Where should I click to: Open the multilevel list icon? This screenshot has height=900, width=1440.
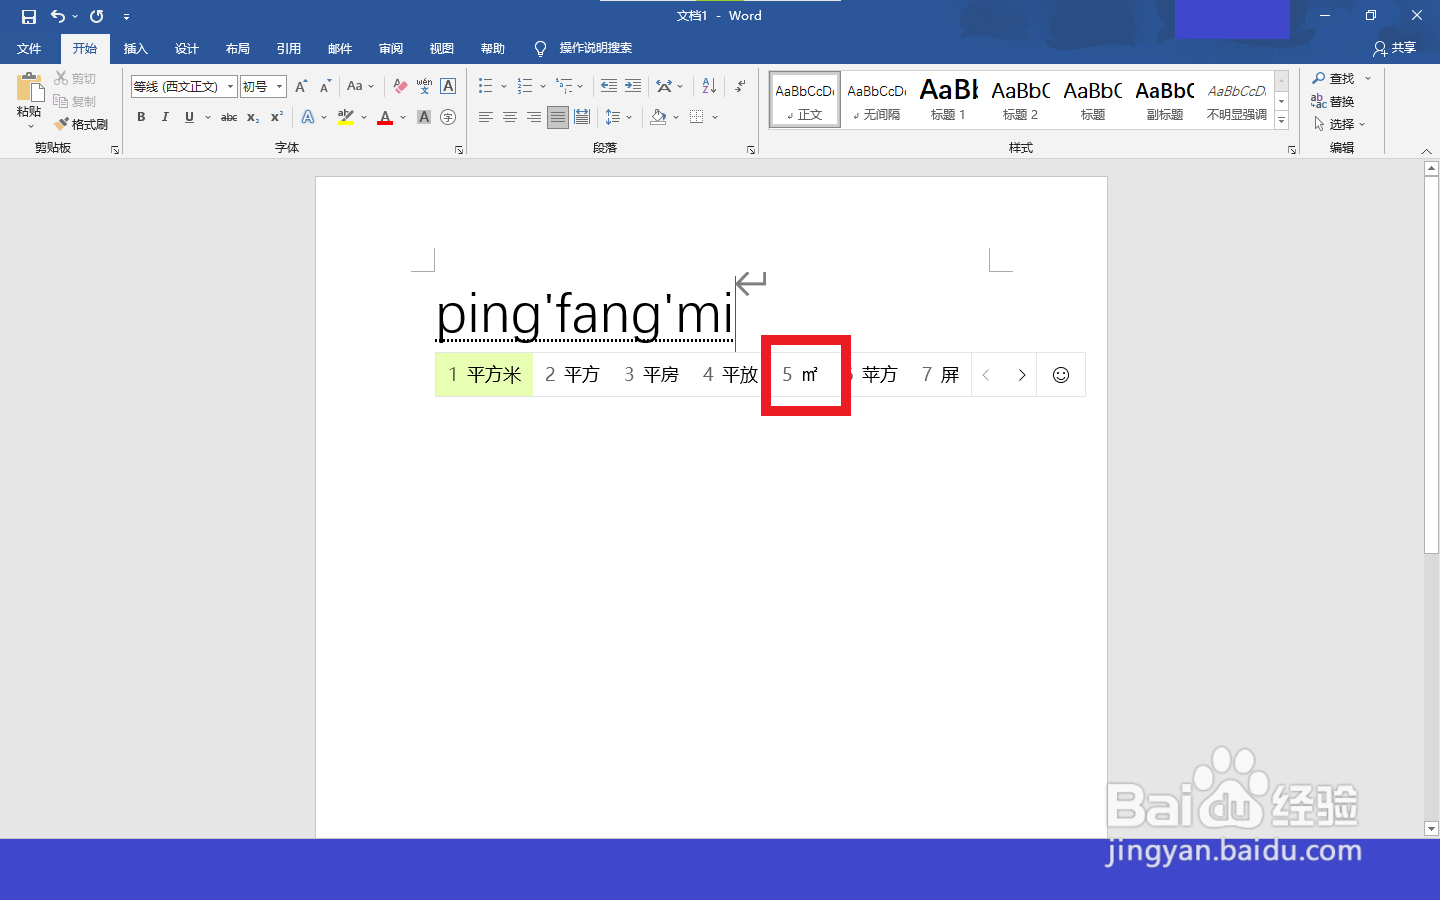click(x=565, y=87)
